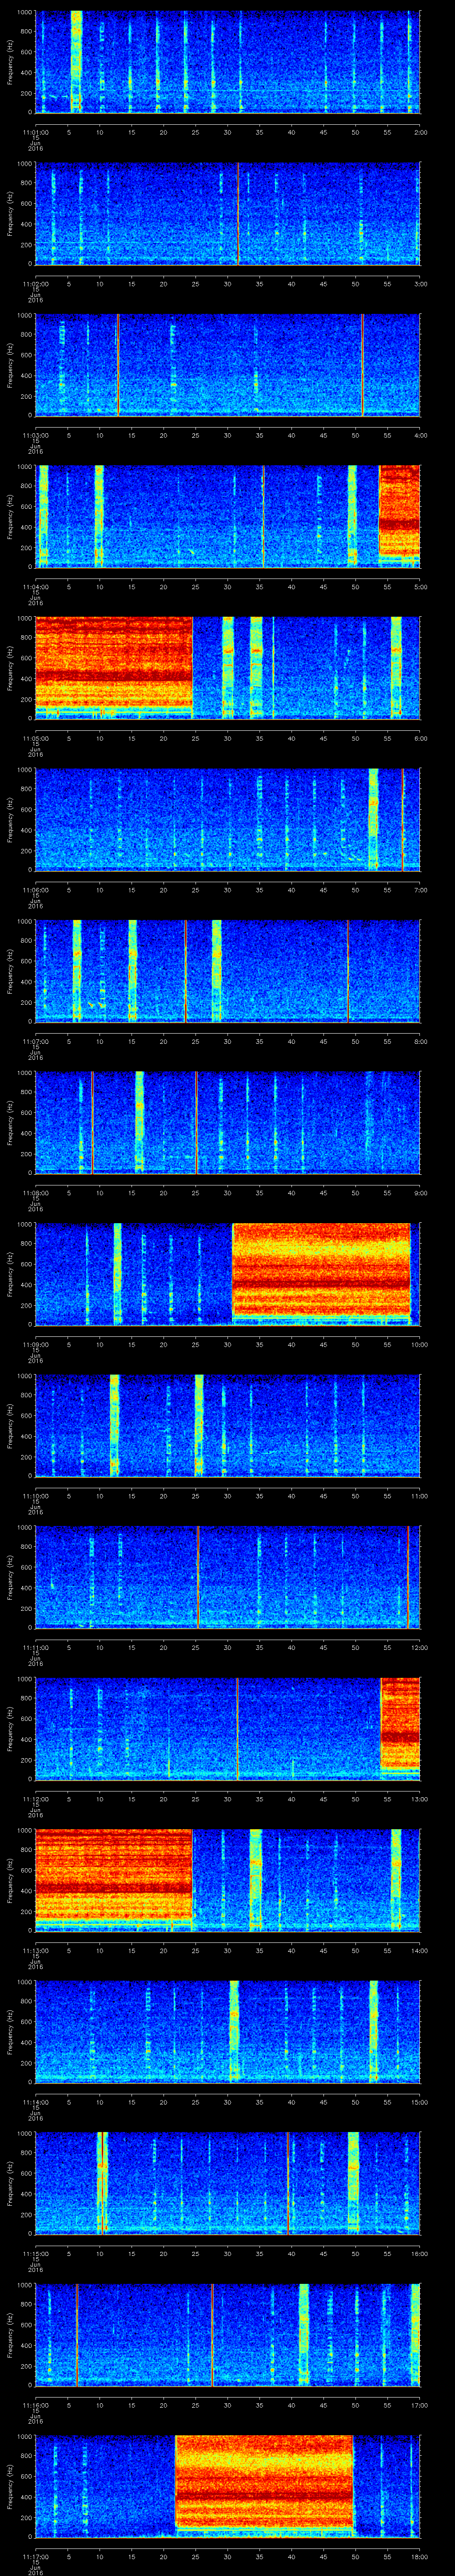The image size is (455, 2576).
Task: Click the "5:00" end label on the 11:04:00 axis
Action: (420, 586)
